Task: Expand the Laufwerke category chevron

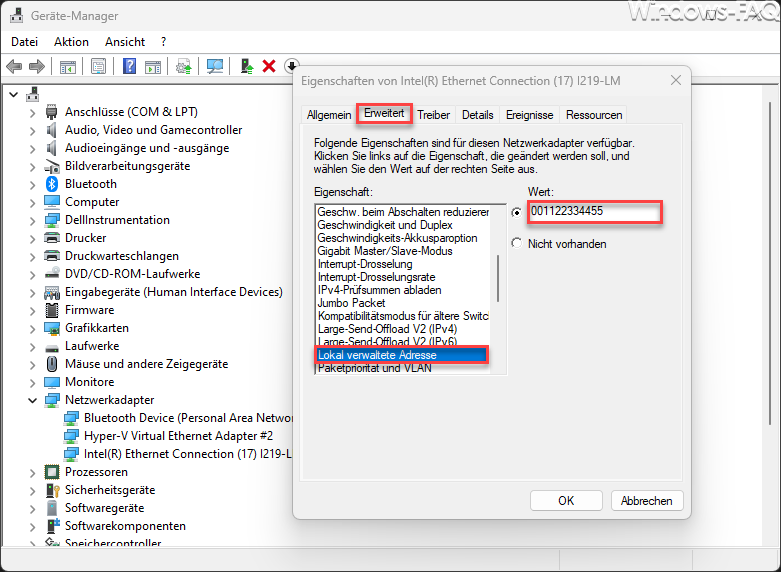Action: coord(32,347)
